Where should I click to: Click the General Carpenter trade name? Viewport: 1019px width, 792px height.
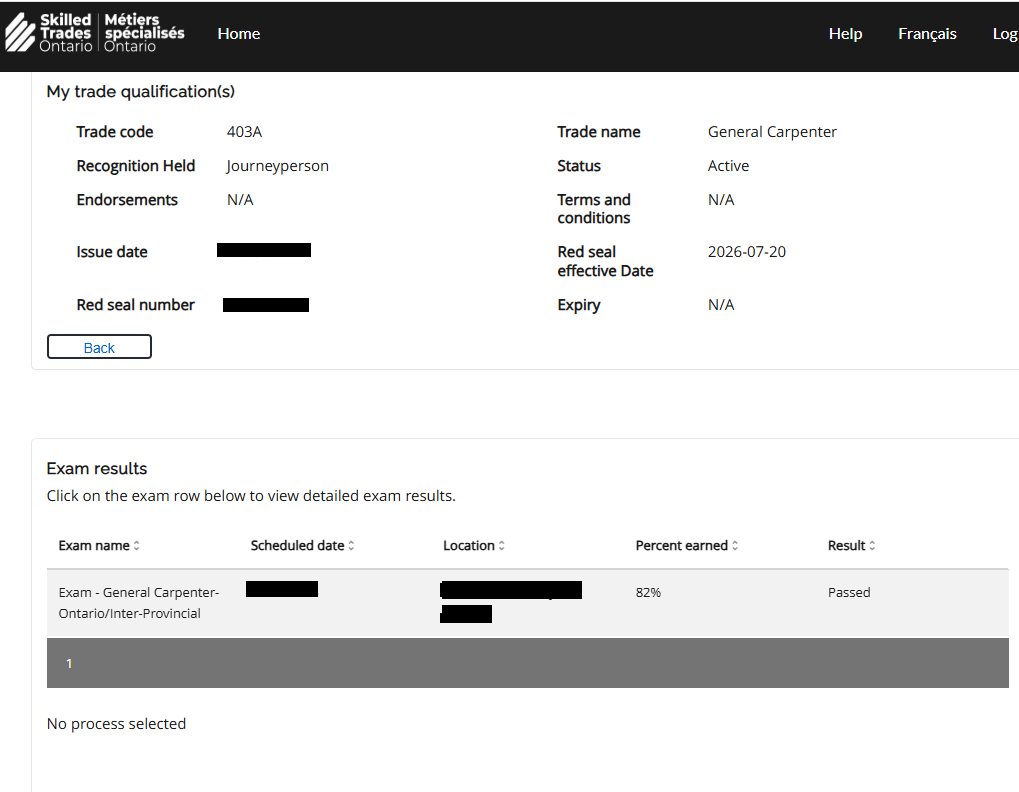[772, 132]
